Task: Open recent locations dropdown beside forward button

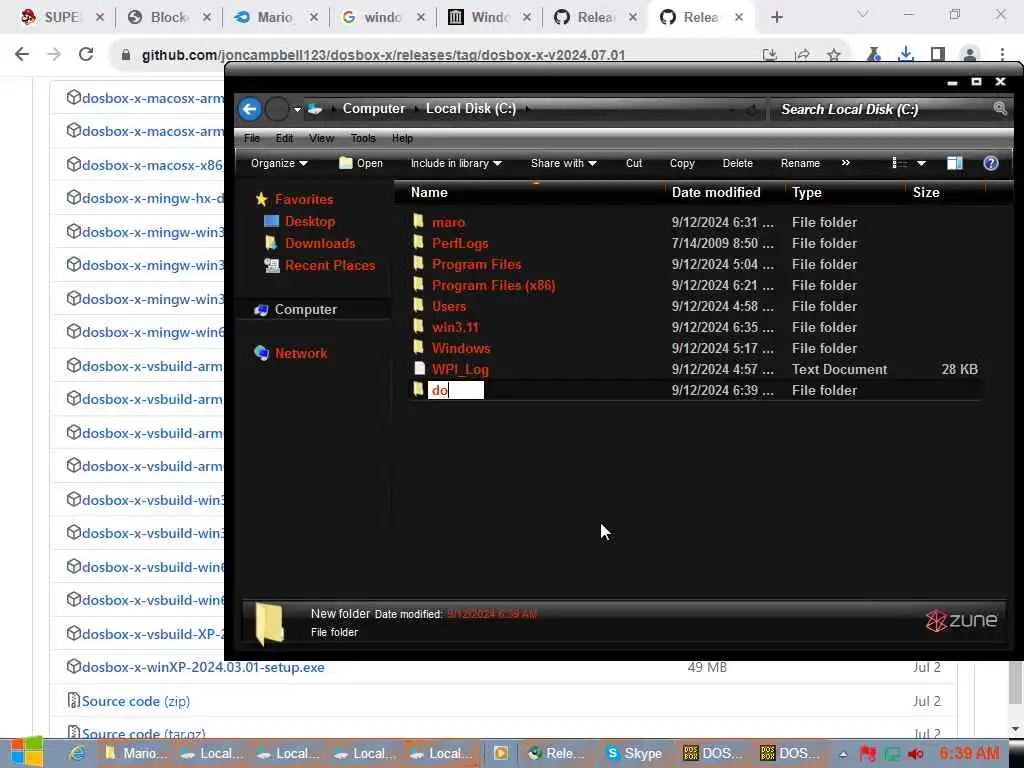Action: [x=297, y=109]
